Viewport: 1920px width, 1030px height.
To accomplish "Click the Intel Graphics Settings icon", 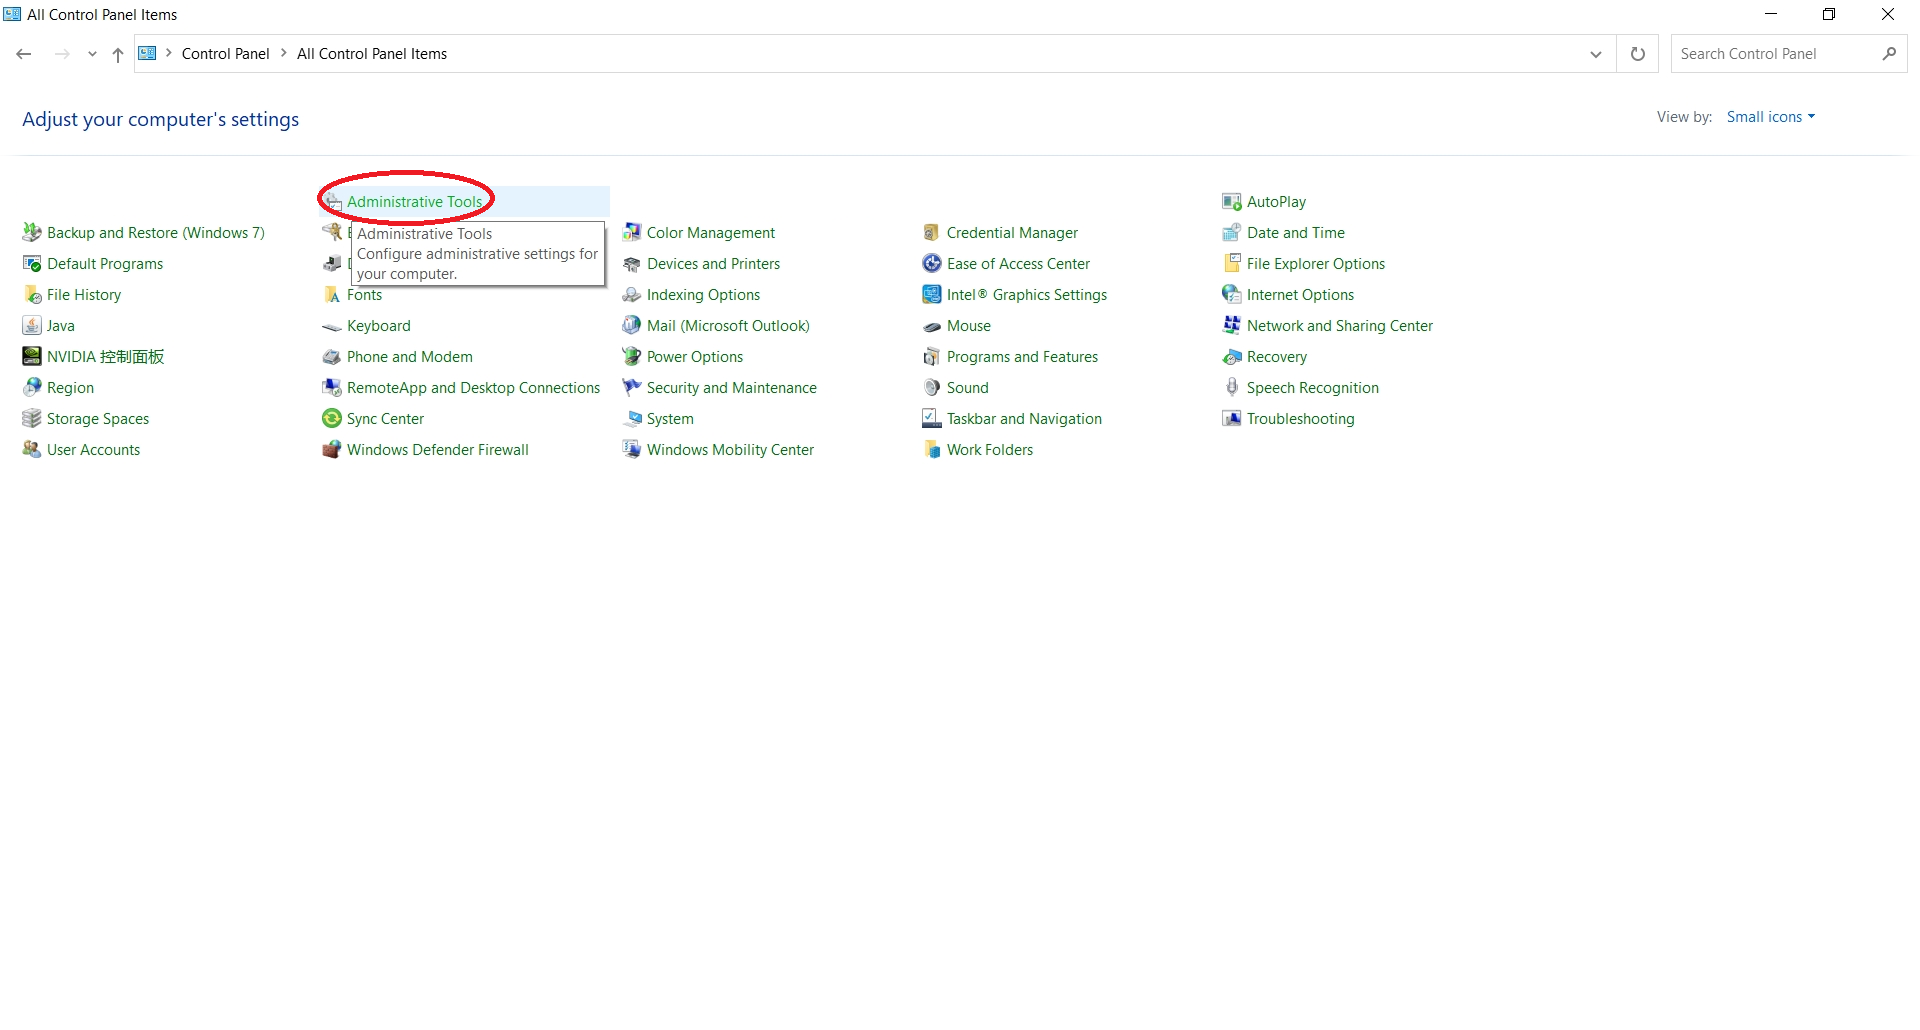I will [x=932, y=295].
